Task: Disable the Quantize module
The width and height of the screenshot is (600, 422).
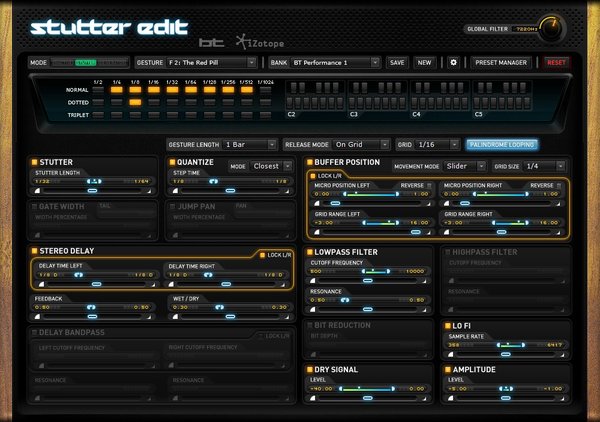Action: tap(172, 162)
